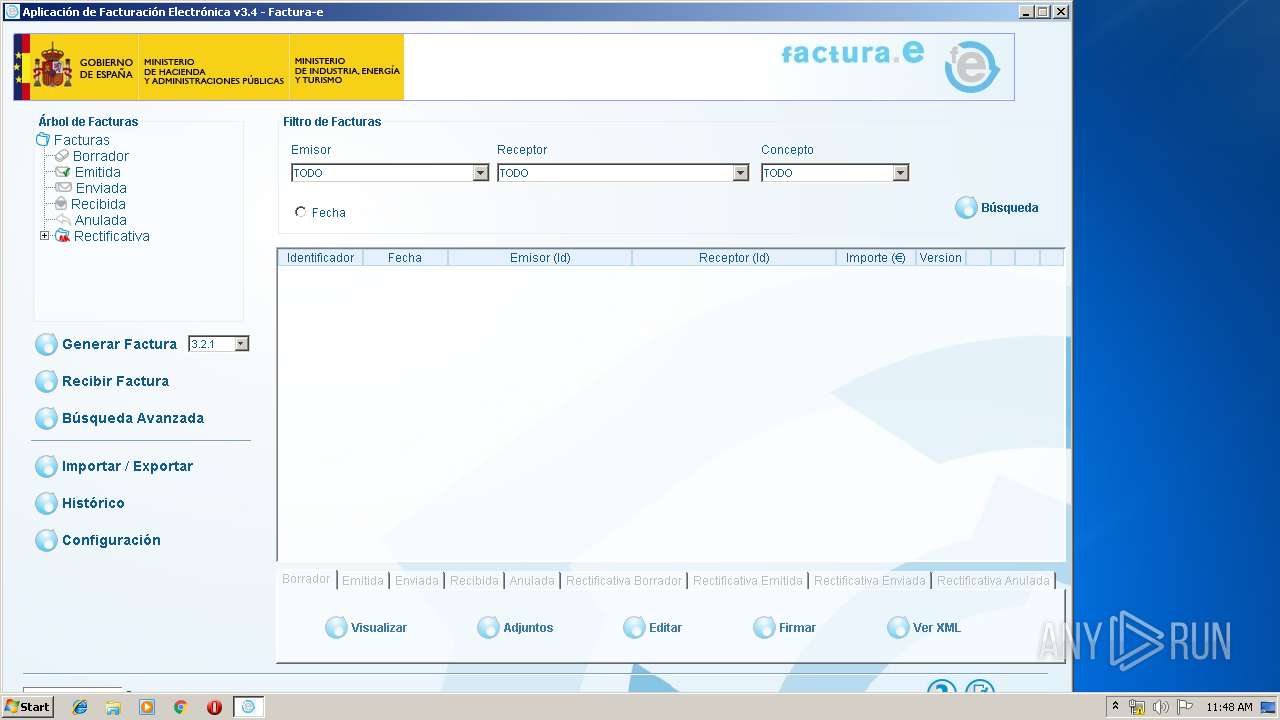This screenshot has height=720, width=1280.
Task: Click the Anulada arrow icon in tree
Action: [64, 220]
